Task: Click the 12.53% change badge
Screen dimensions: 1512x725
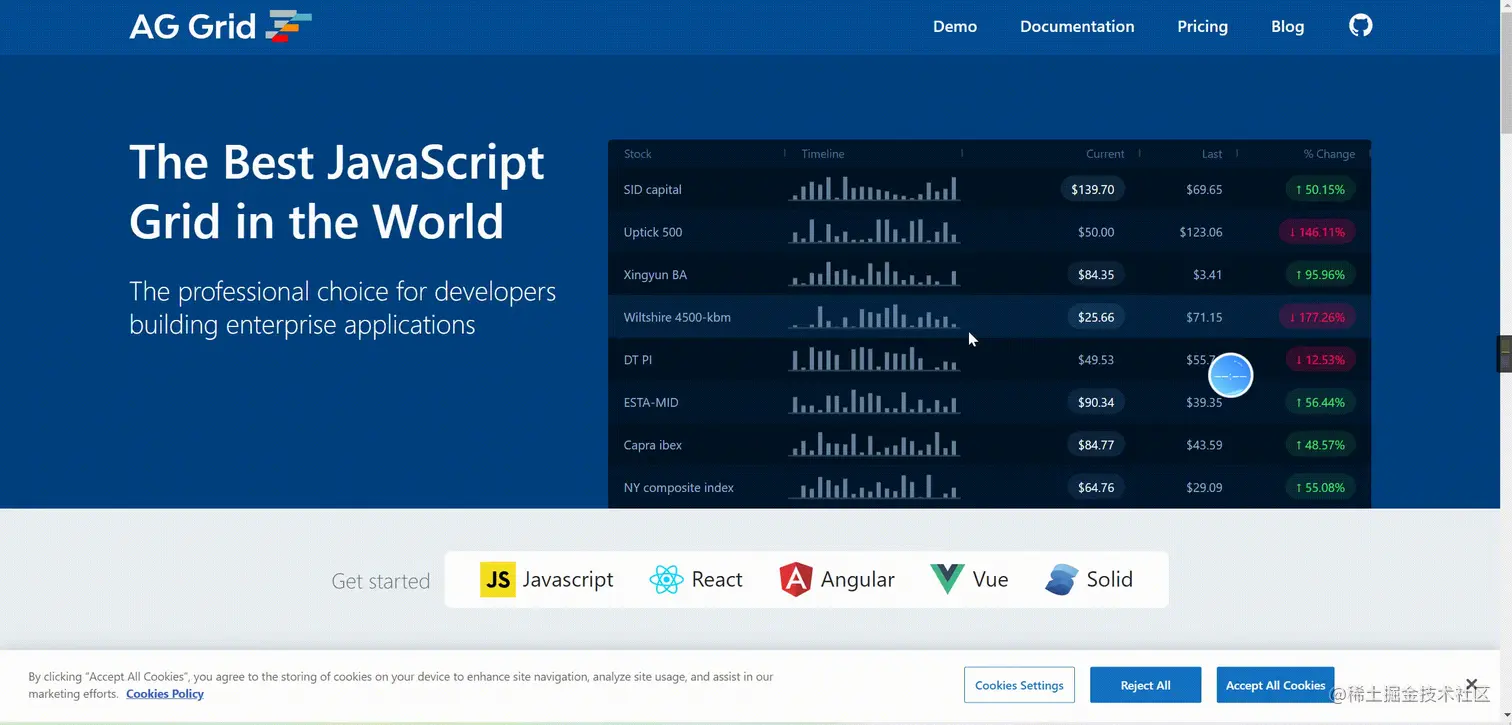Action: (1319, 359)
